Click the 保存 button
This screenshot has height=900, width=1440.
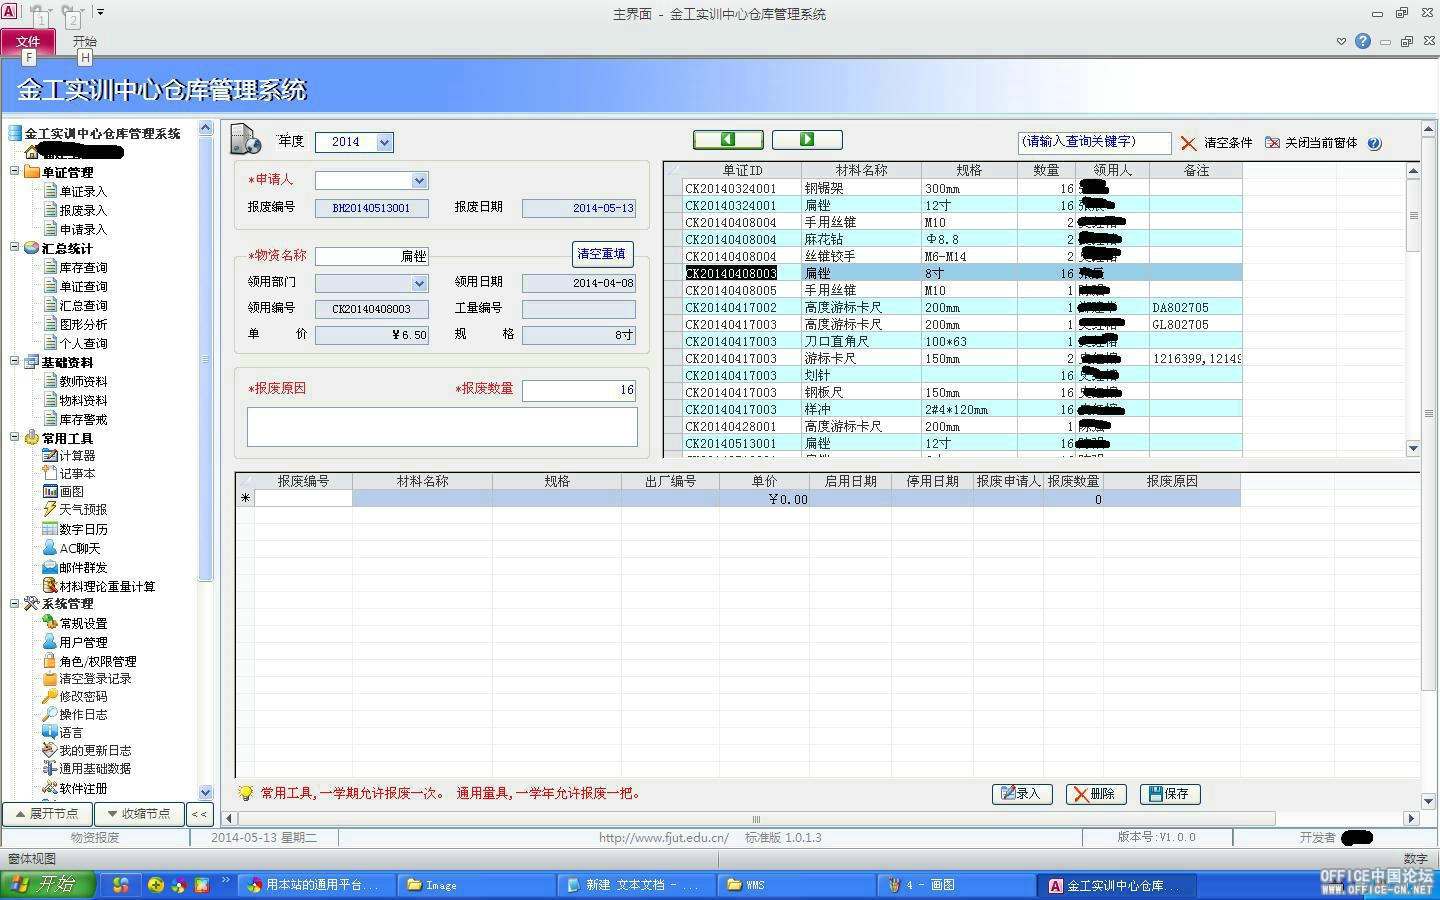coord(1170,794)
